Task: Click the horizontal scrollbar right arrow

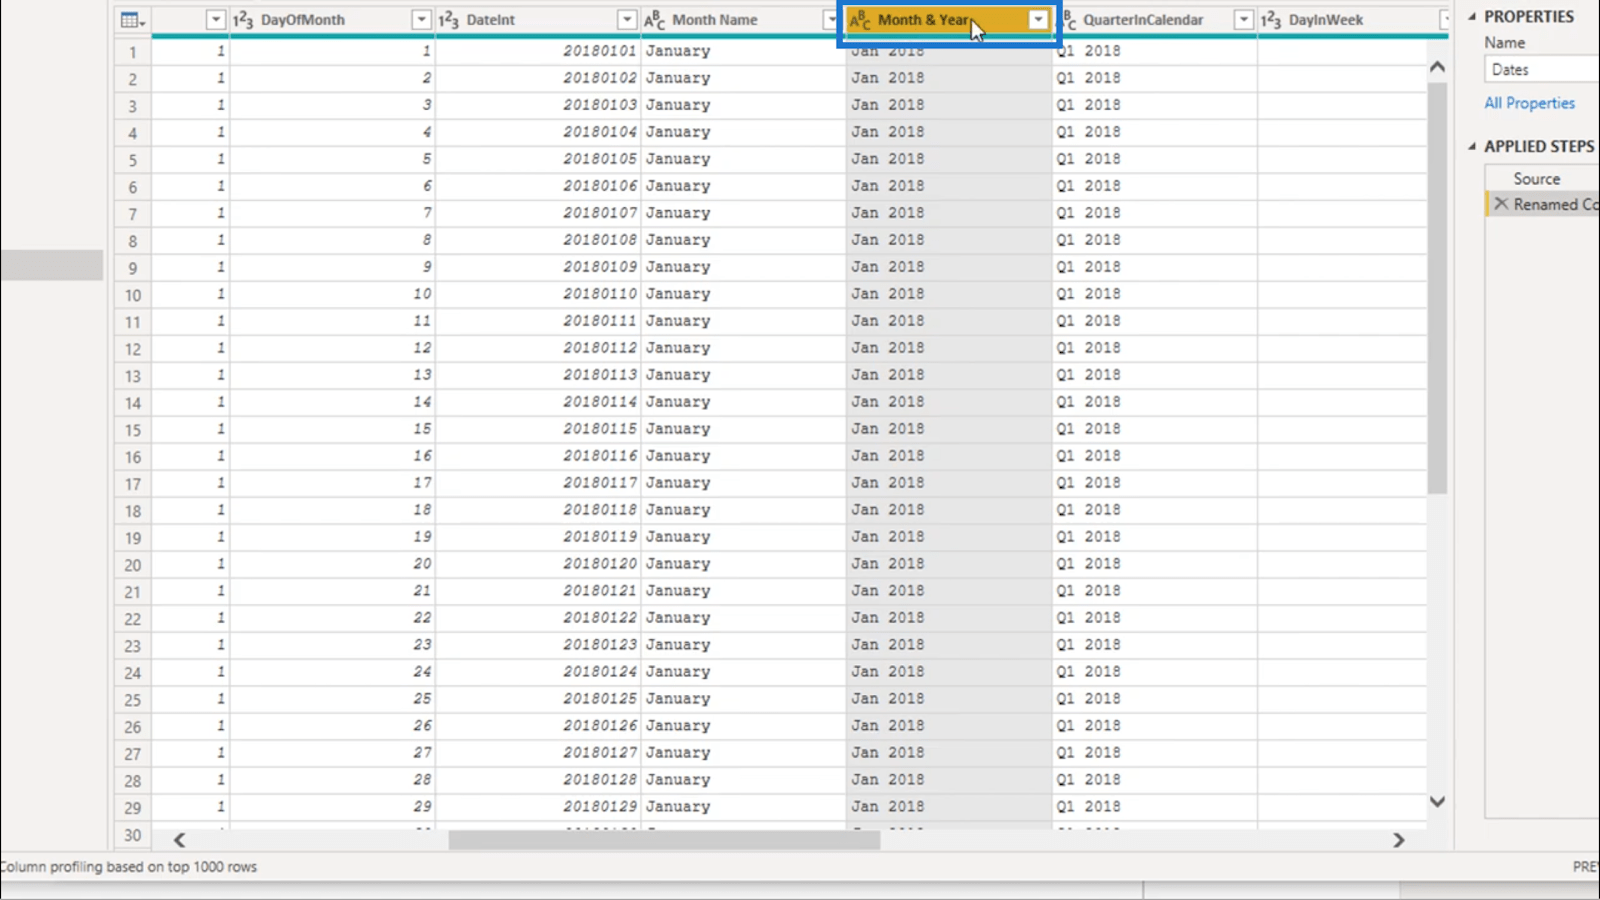Action: [x=1399, y=840]
